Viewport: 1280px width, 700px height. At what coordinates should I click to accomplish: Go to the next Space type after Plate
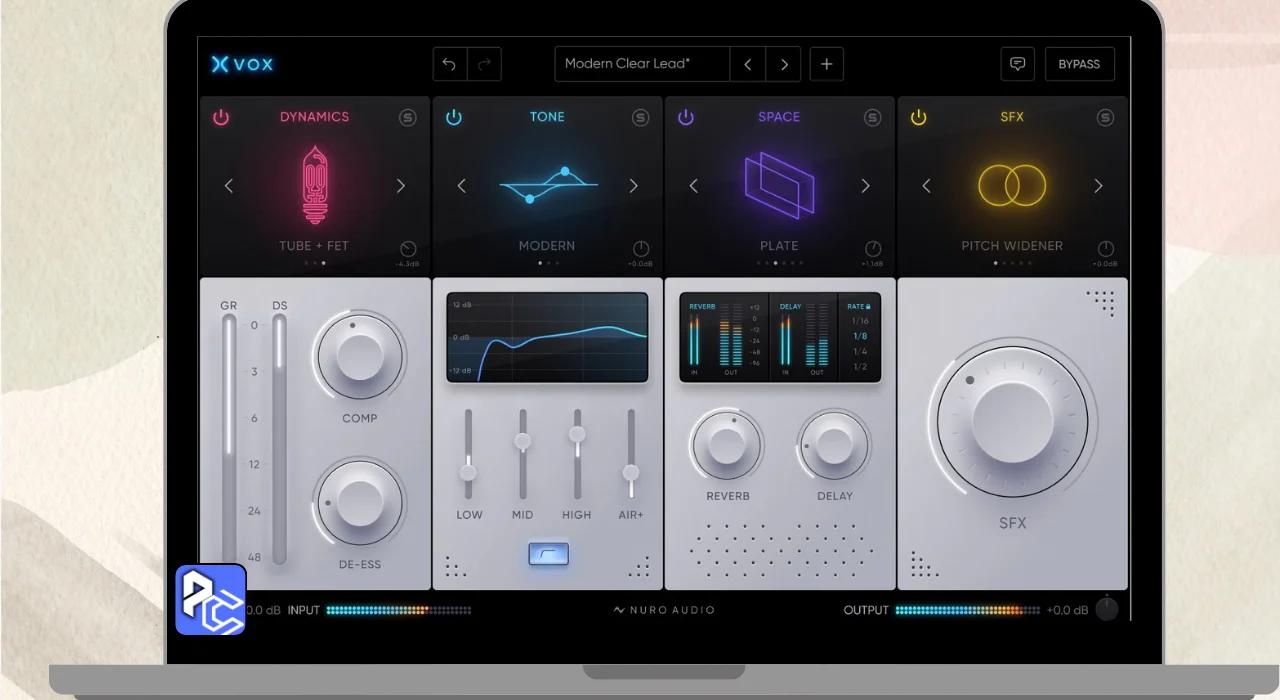point(865,186)
